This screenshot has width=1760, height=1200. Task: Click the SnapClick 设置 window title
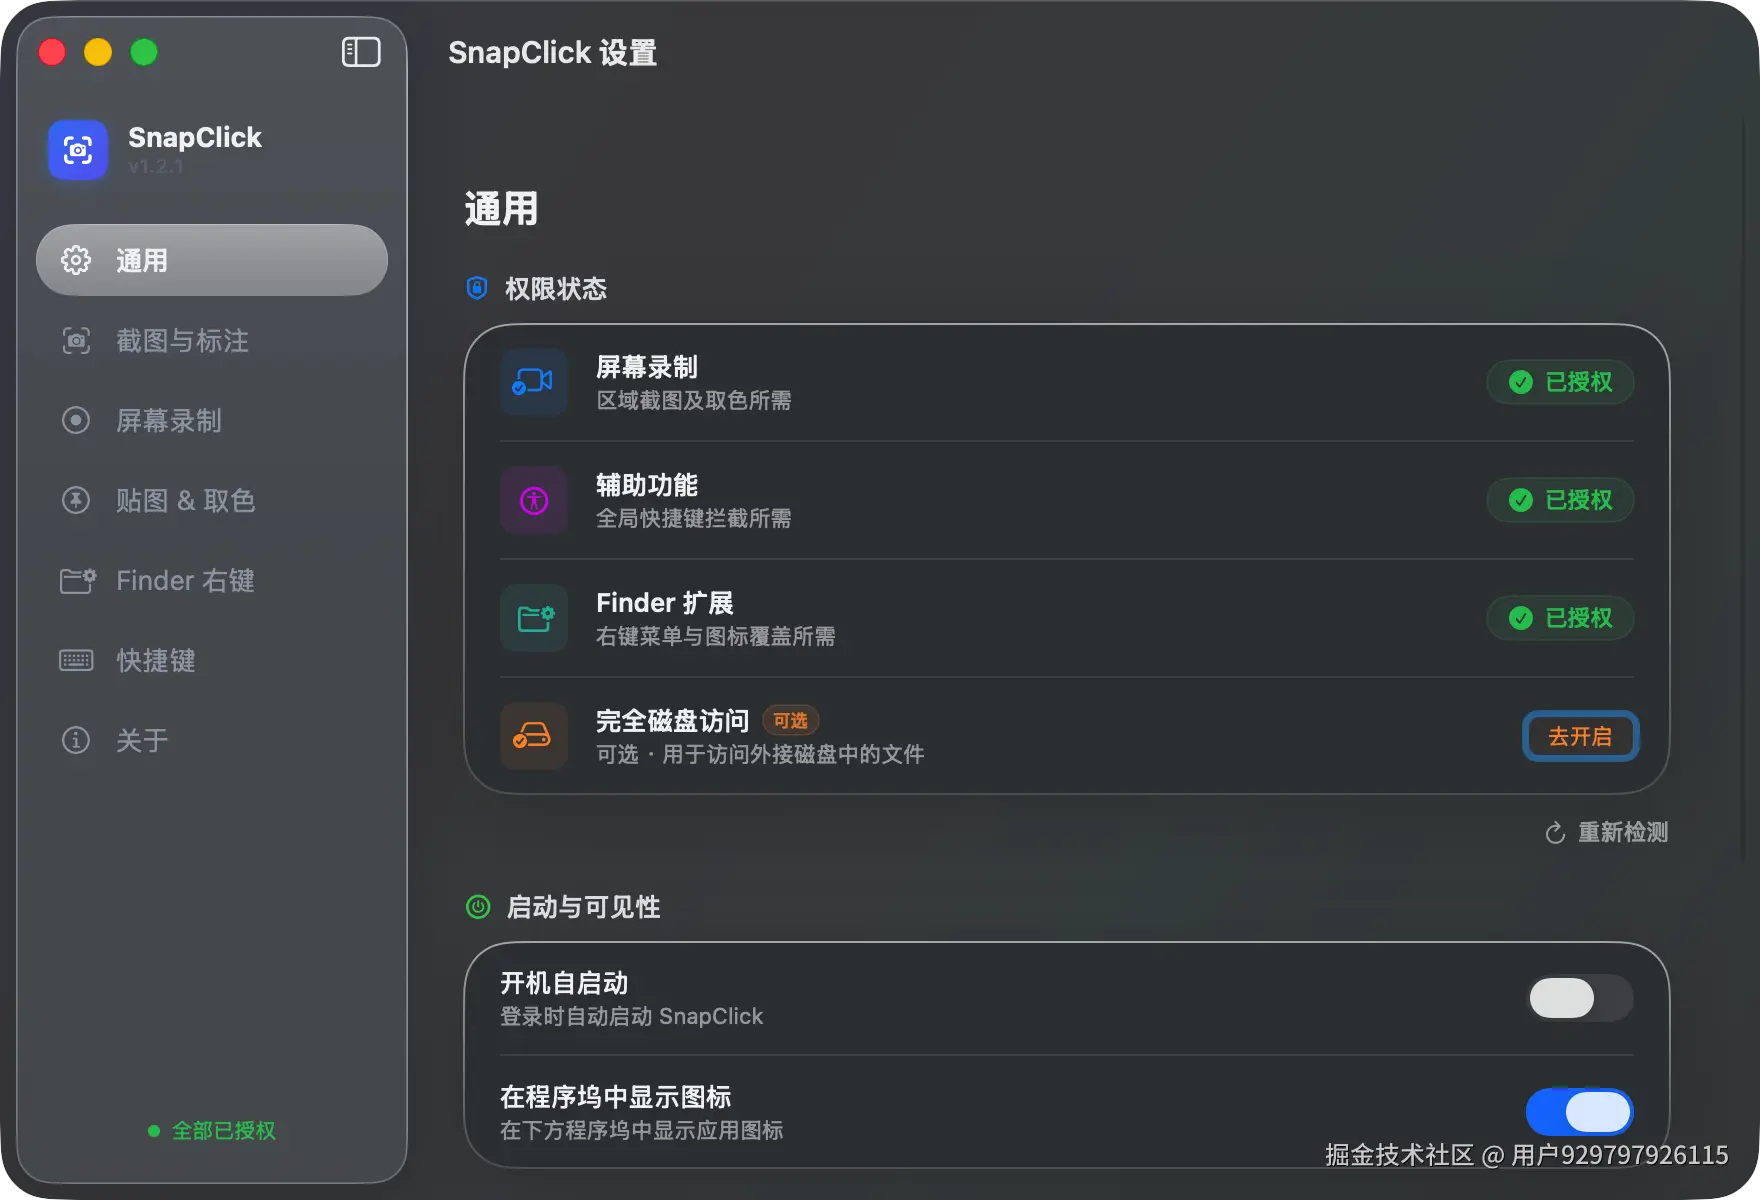click(x=552, y=52)
